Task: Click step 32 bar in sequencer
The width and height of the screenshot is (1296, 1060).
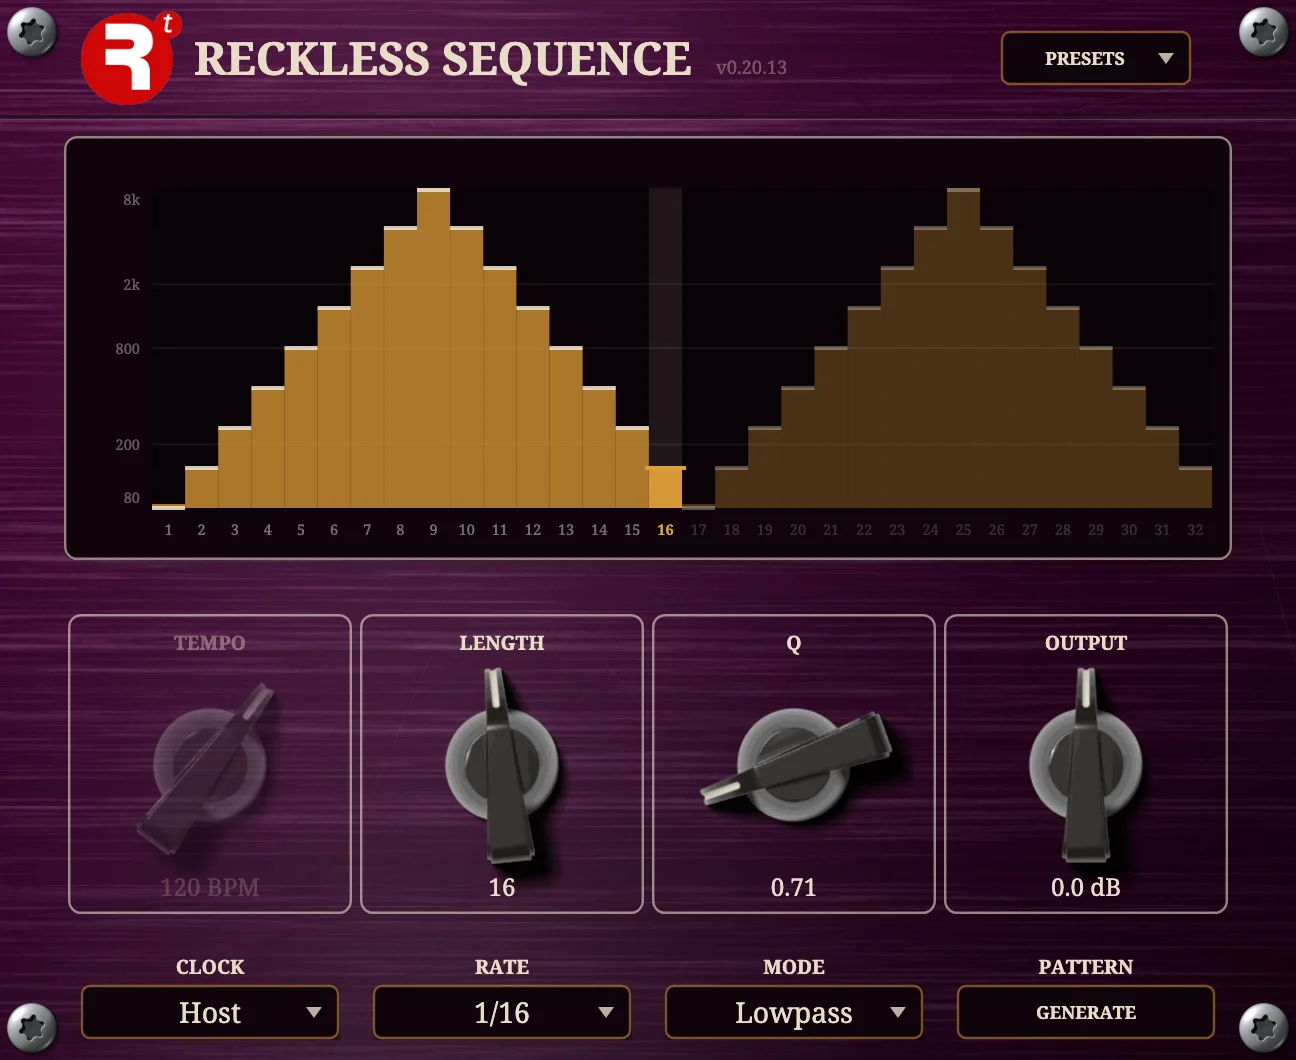Action: 1195,487
